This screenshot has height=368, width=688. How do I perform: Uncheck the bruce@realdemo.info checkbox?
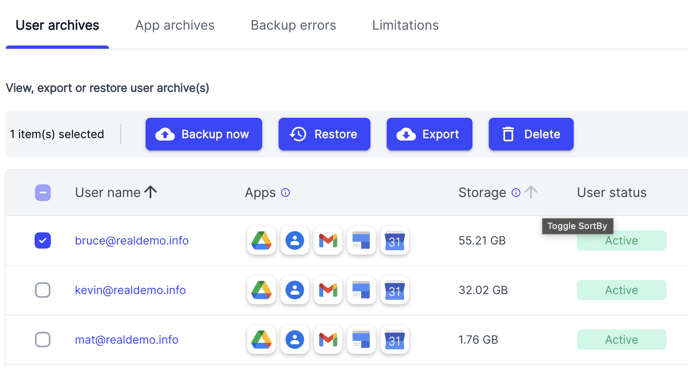pos(43,240)
